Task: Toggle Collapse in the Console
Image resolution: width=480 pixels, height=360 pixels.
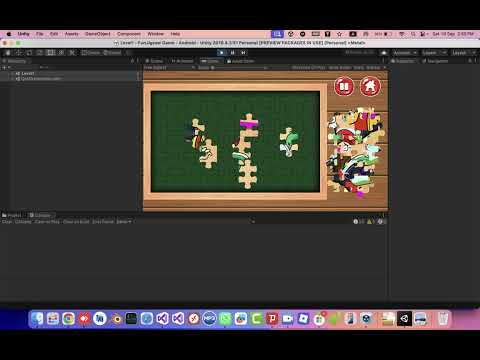Action: pyautogui.click(x=23, y=222)
